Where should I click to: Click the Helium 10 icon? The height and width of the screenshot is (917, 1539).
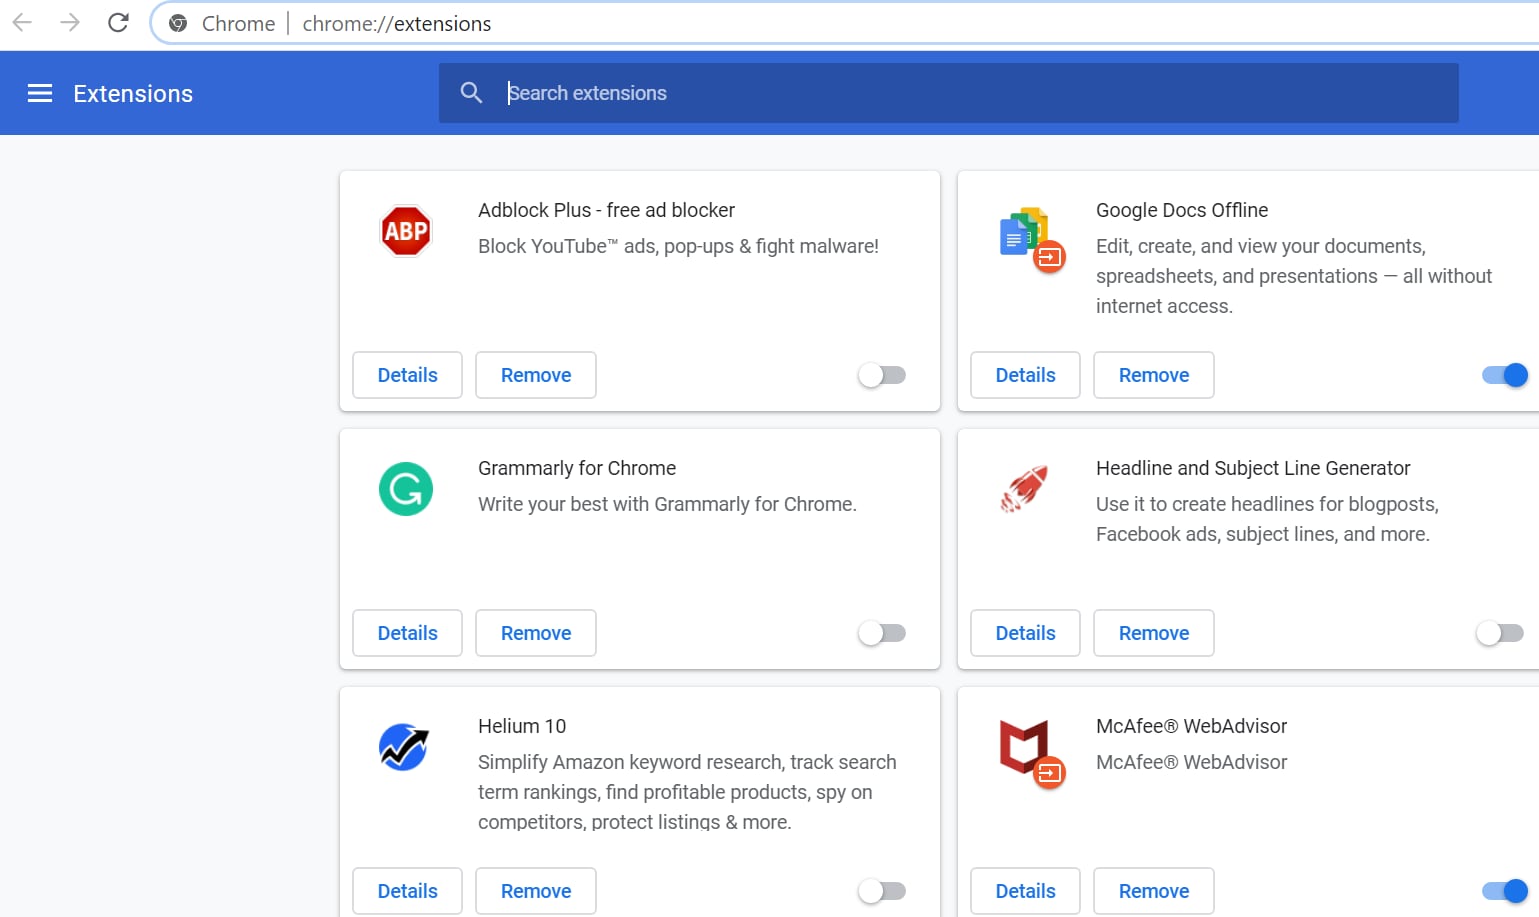[x=404, y=747]
